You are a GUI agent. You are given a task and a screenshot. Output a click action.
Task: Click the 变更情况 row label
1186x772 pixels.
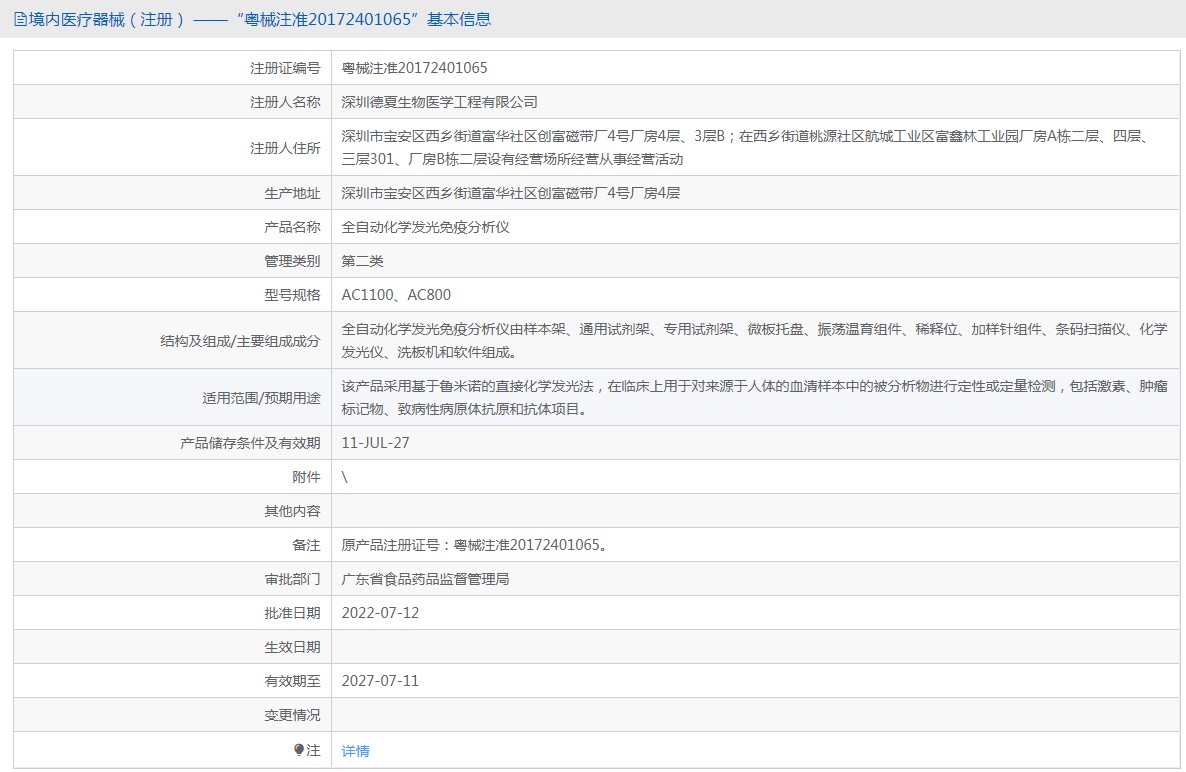point(292,715)
